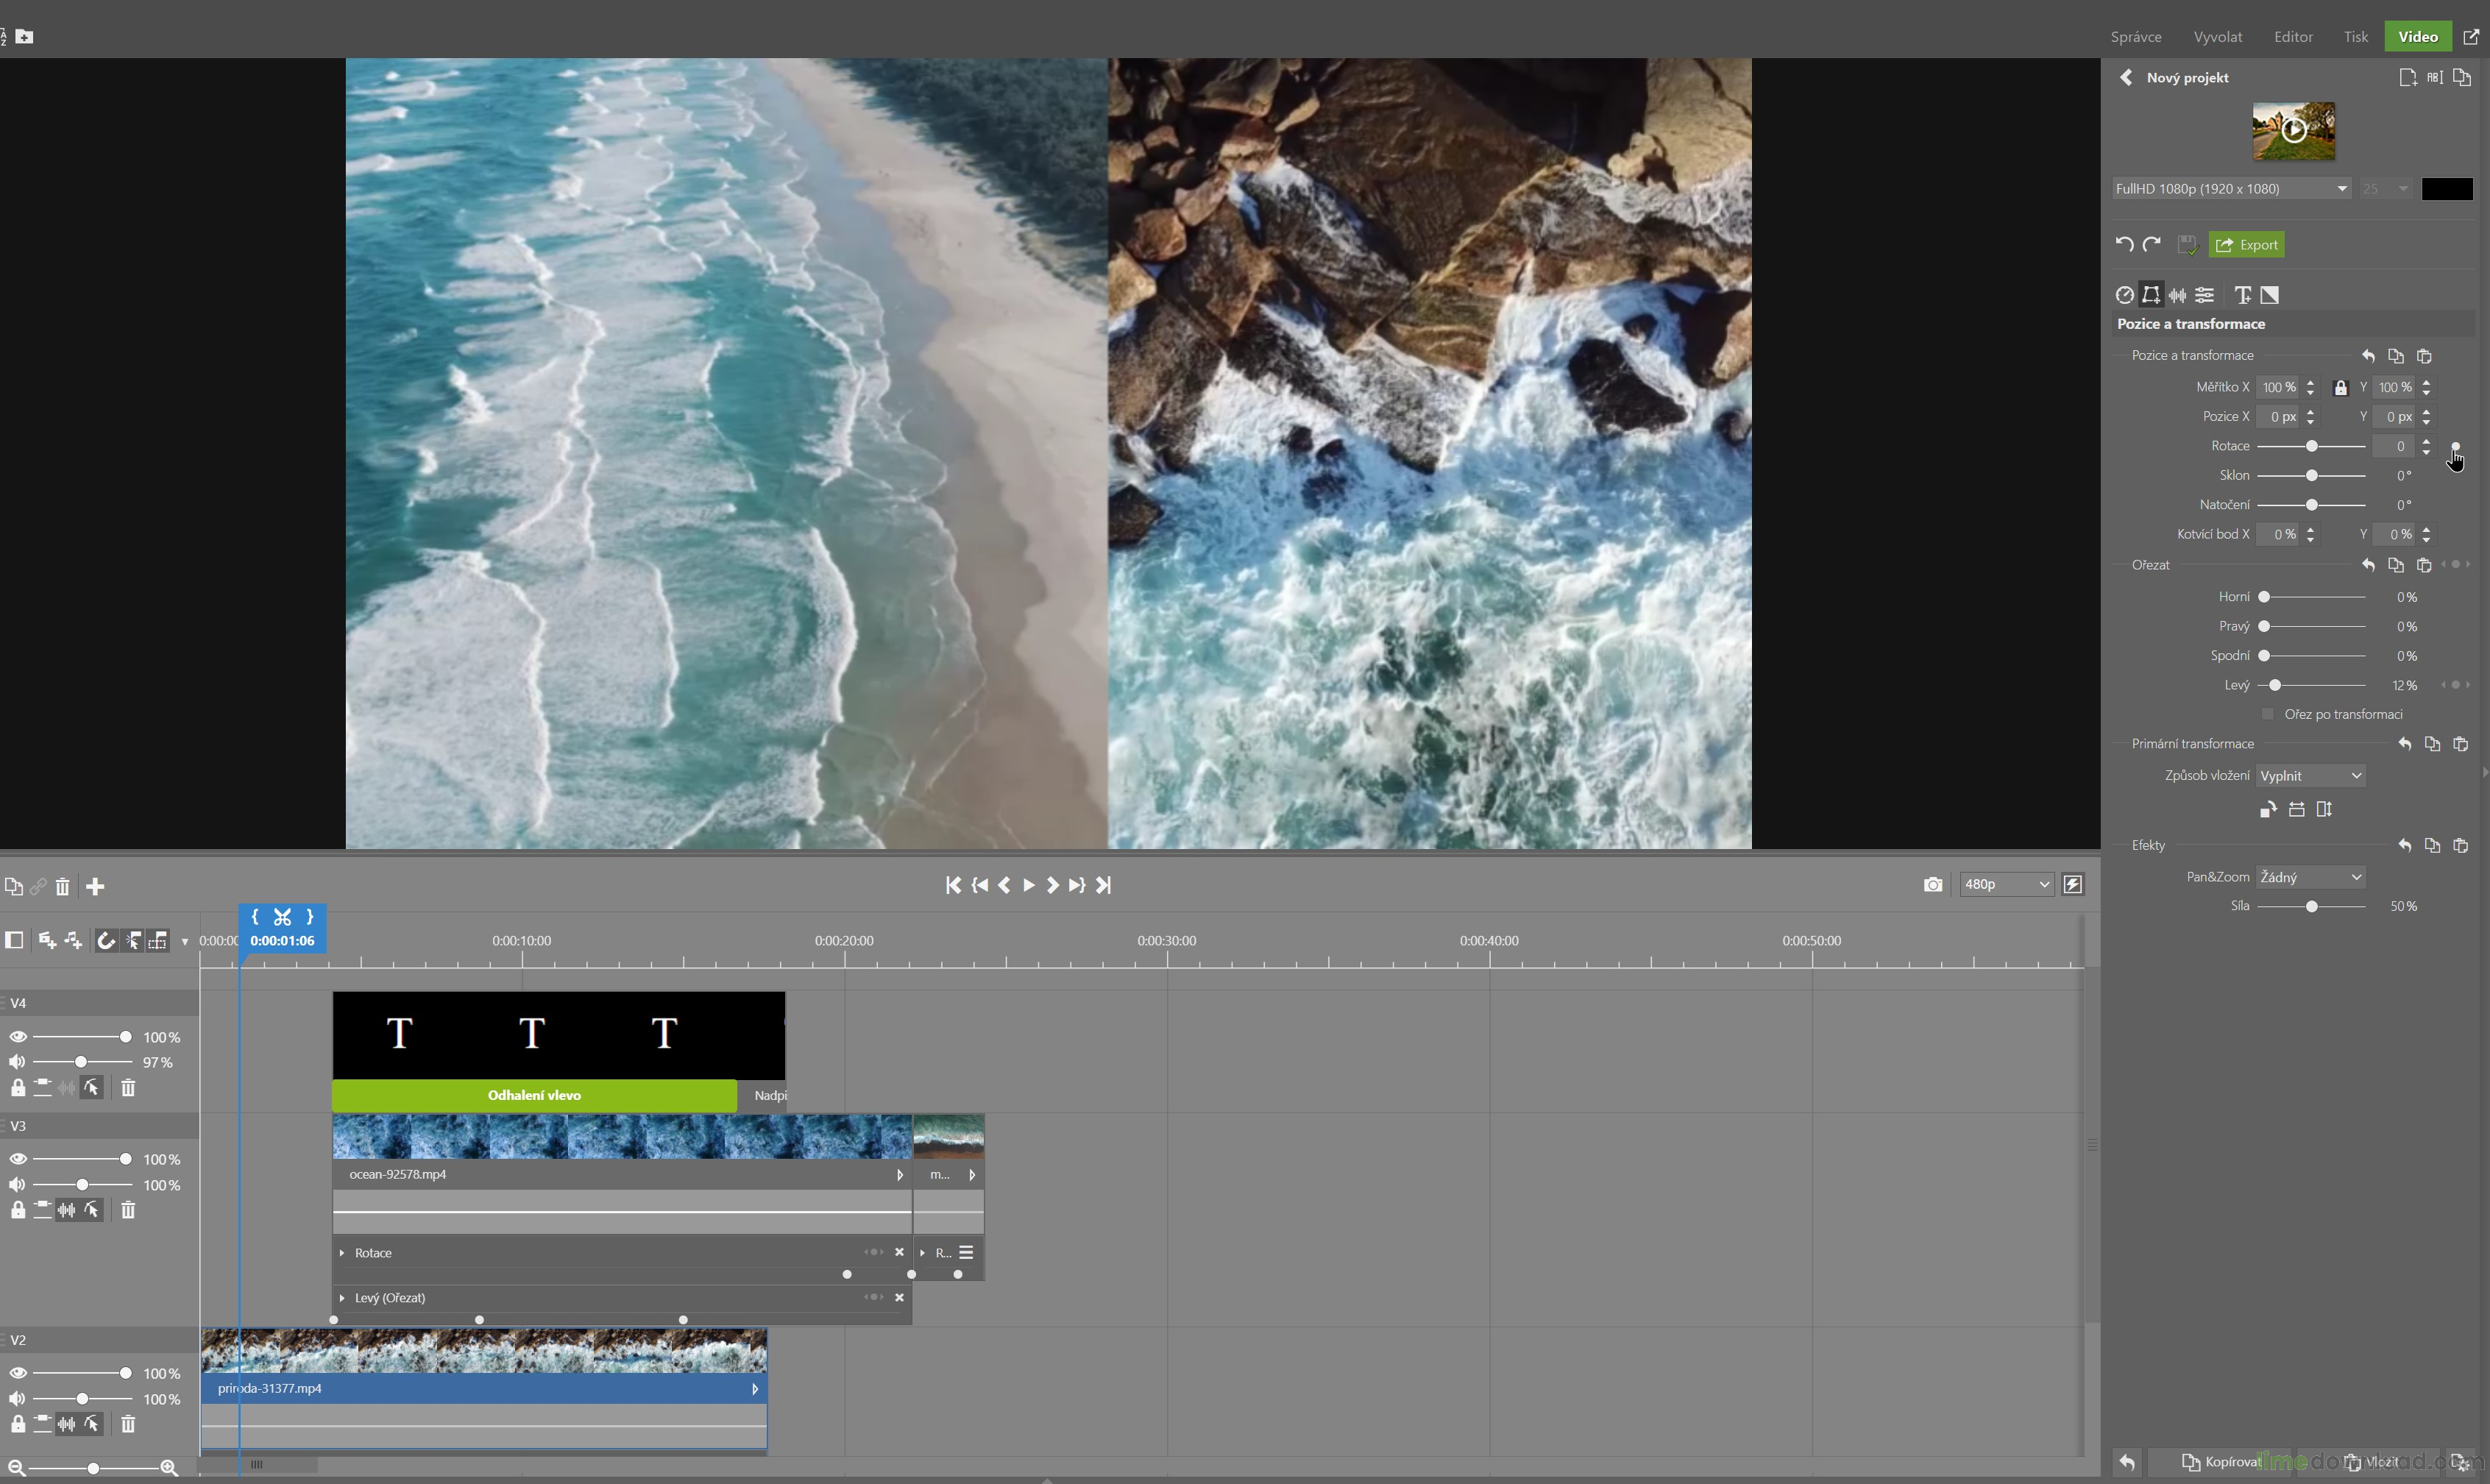
Task: Click the undo arrow icon
Action: click(2125, 245)
